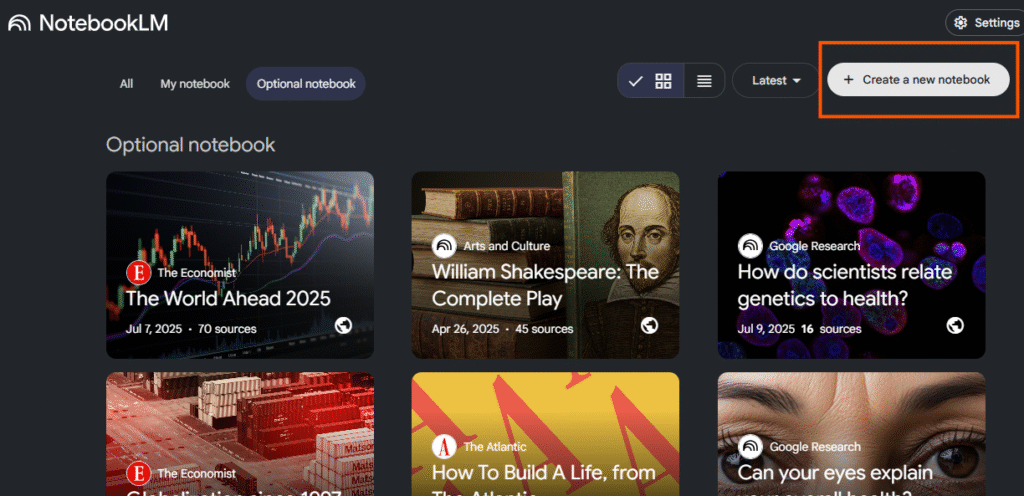Create a new notebook
This screenshot has height=496, width=1024.
point(917,80)
